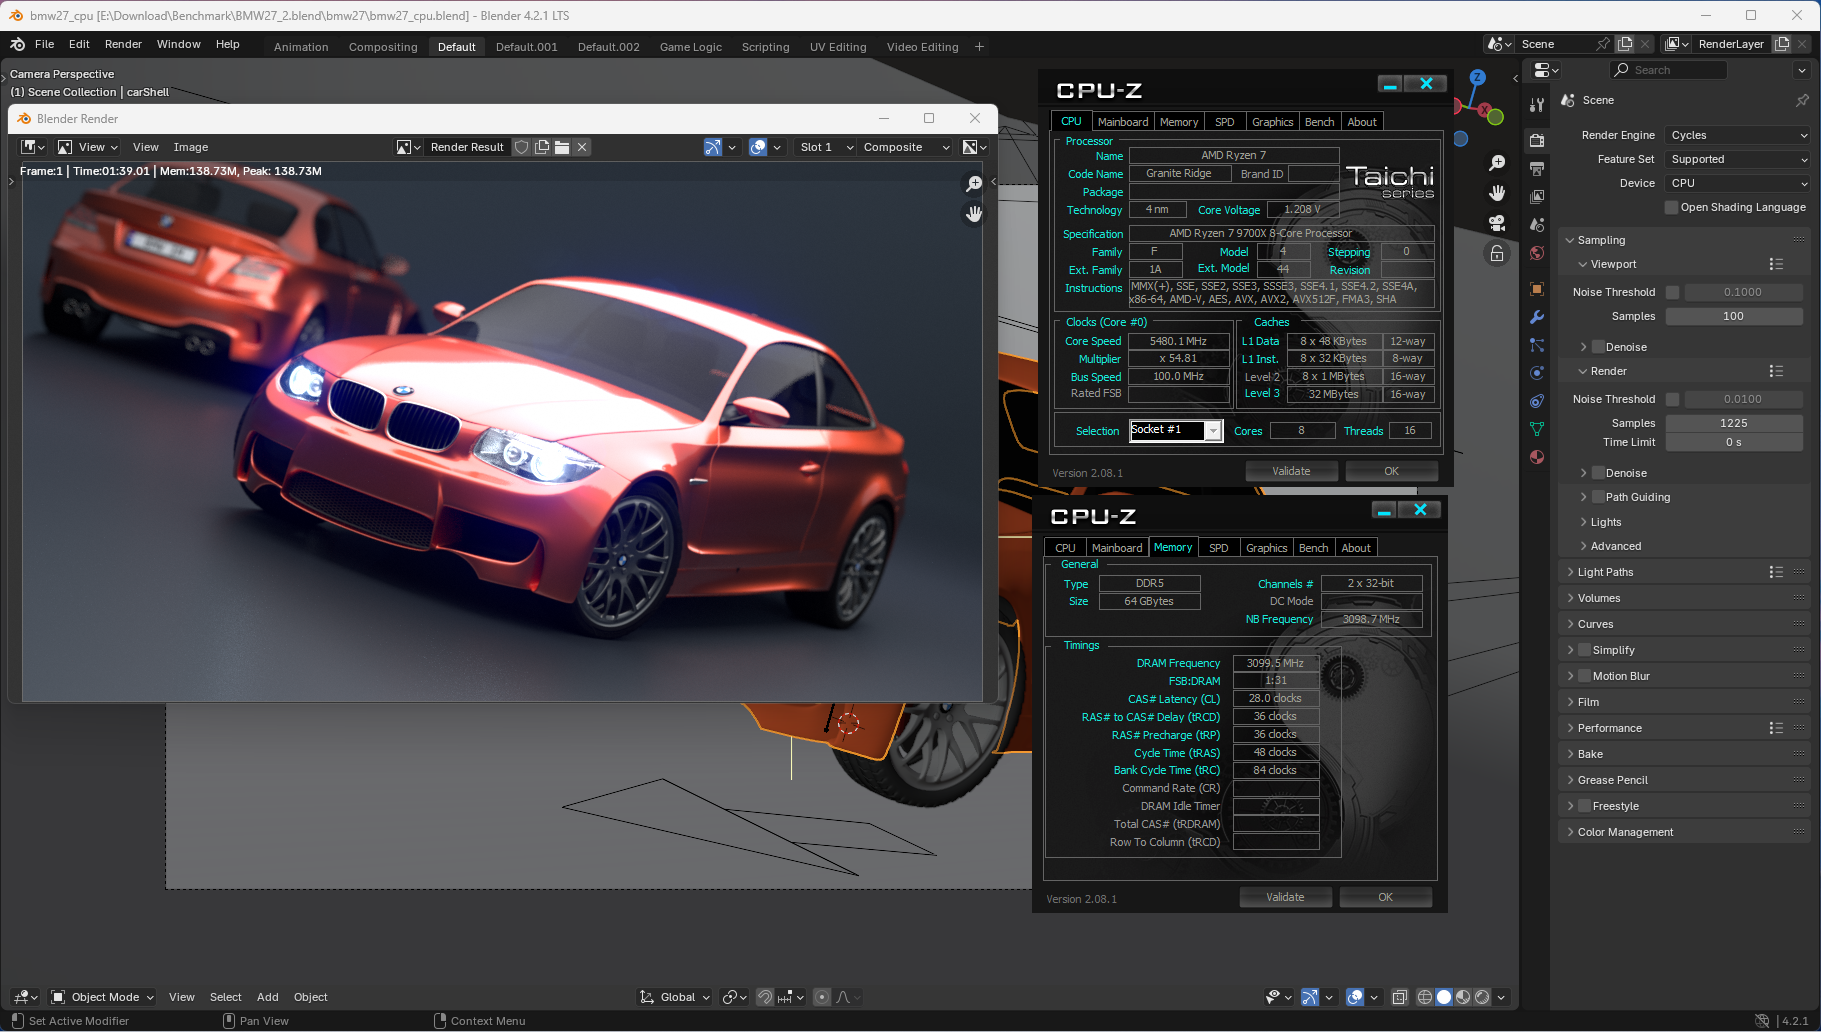Enable Render Noise Threshold checkbox

(1672, 399)
